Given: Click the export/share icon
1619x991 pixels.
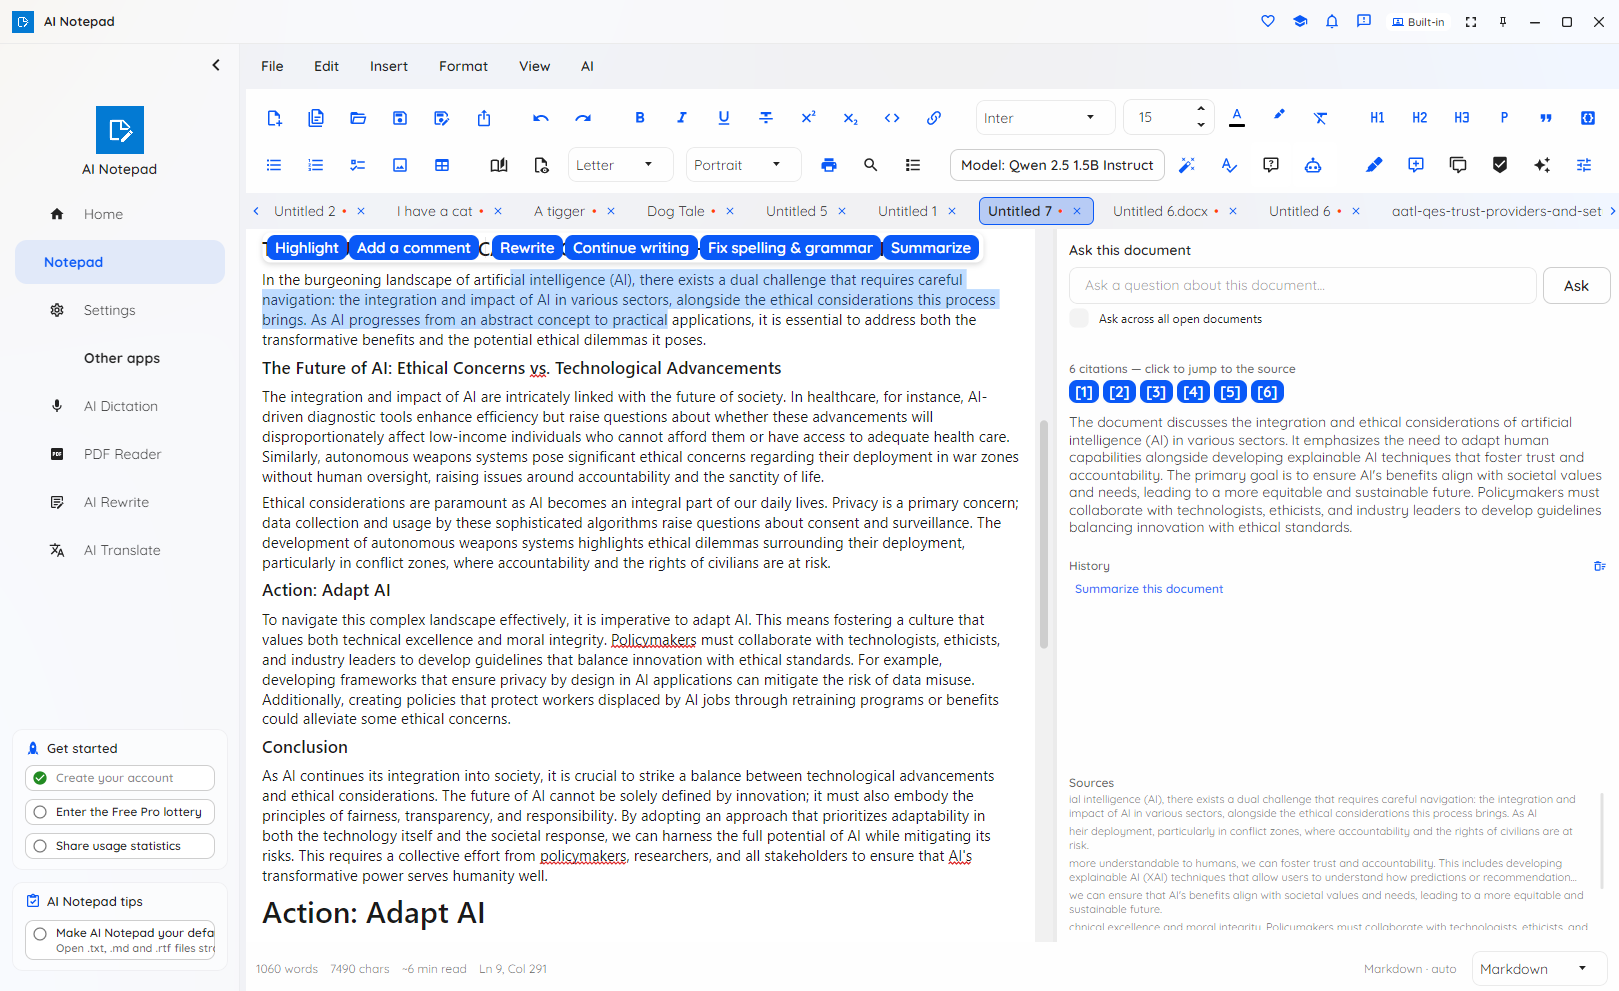Looking at the screenshot, I should [484, 118].
